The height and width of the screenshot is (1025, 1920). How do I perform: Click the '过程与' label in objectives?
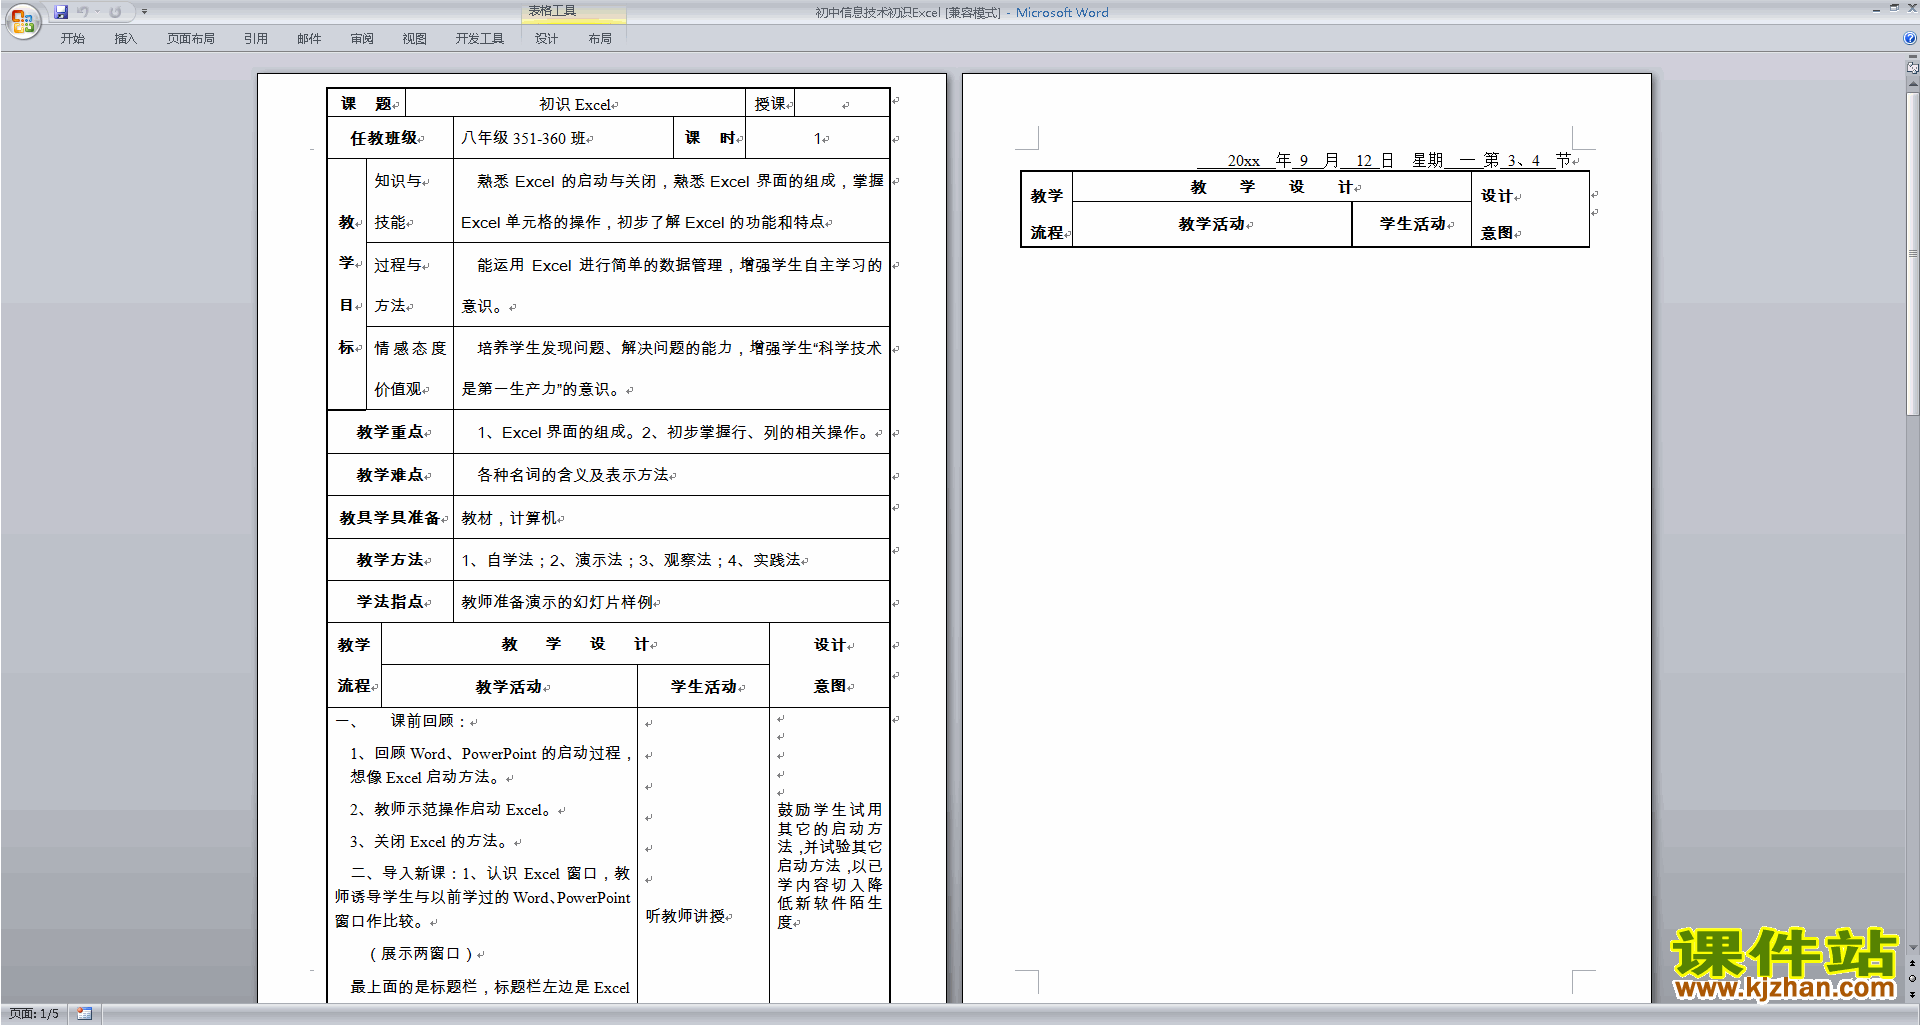pos(398,265)
